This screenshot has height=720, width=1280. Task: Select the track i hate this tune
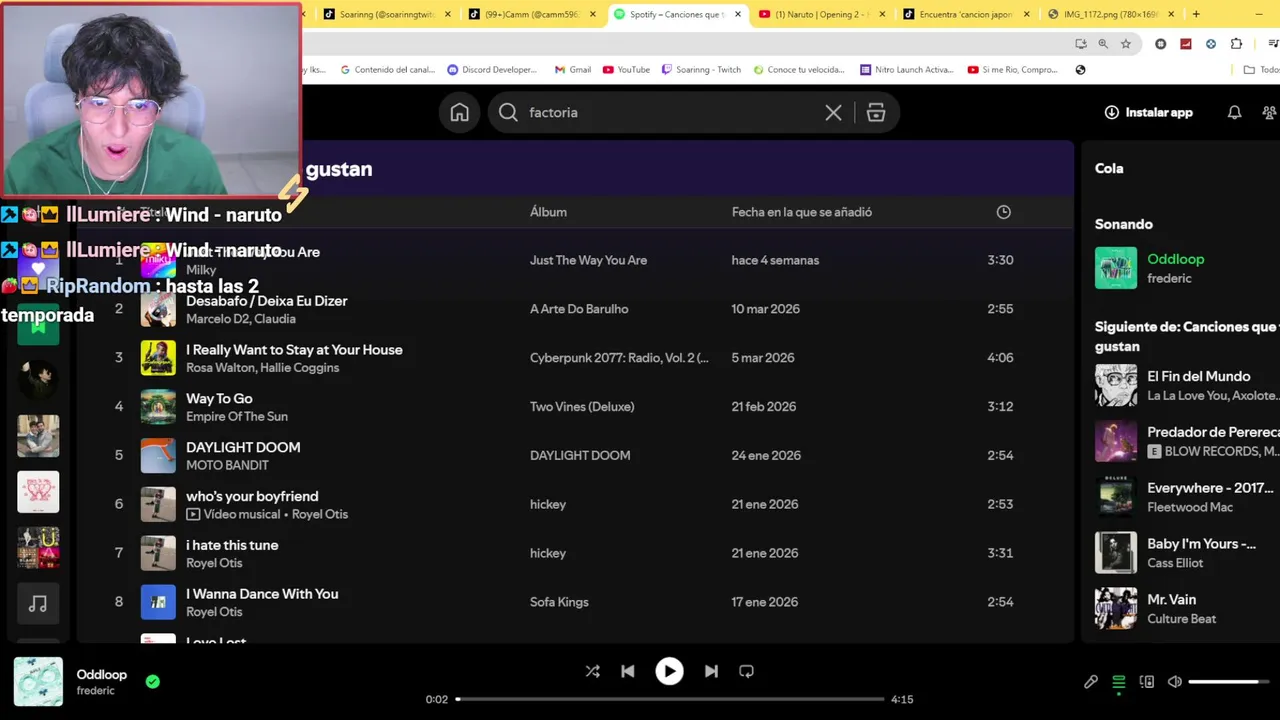point(232,546)
